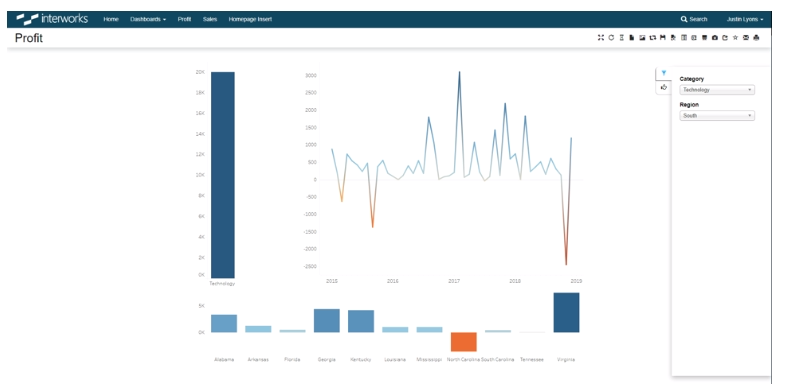
Task: Click the 20K axis label on bar chart
Action: coord(200,72)
